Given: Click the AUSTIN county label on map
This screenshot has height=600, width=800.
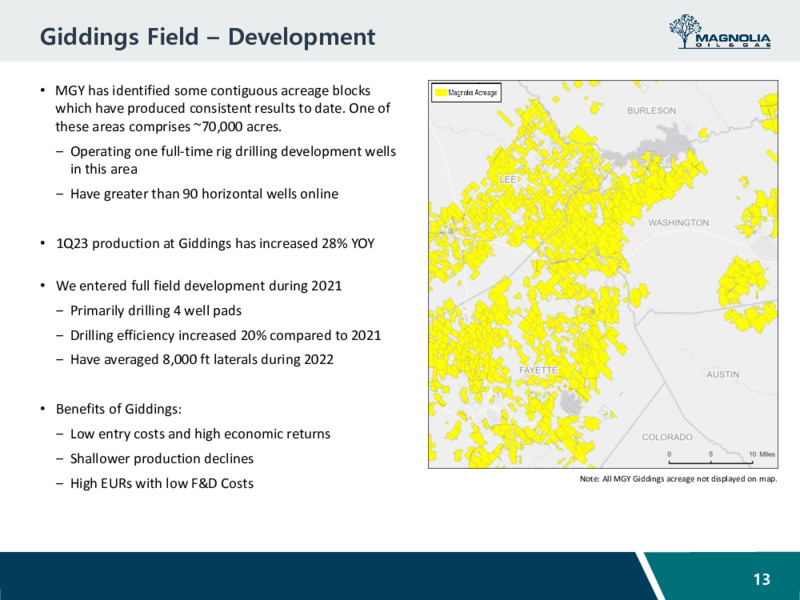Looking at the screenshot, I should click(x=722, y=374).
